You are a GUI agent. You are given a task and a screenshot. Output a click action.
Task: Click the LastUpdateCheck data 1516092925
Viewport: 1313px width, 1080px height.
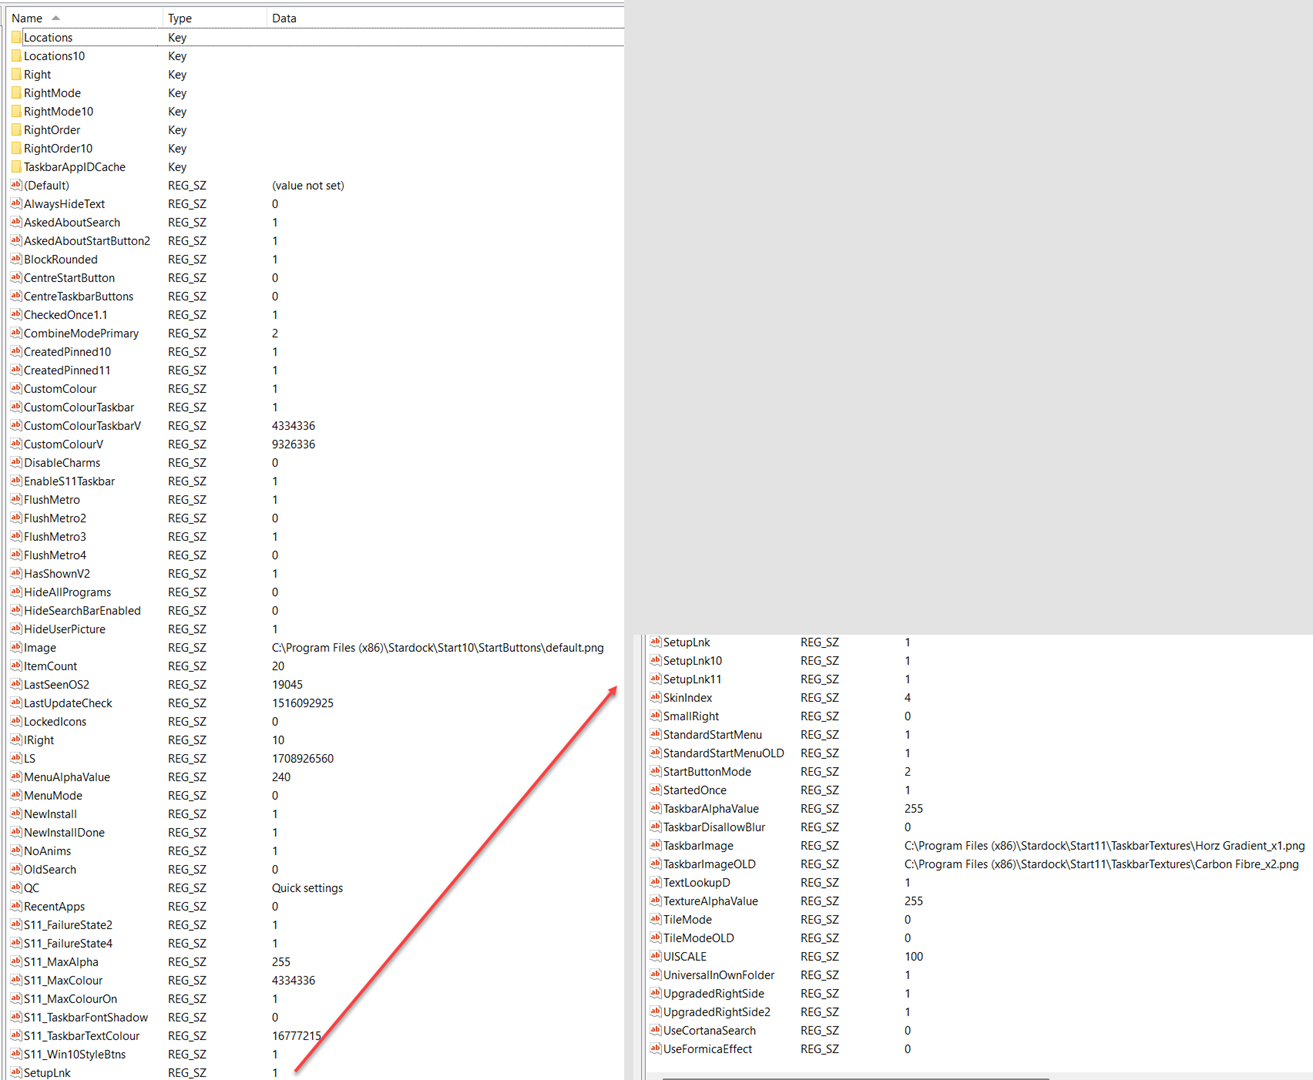pyautogui.click(x=303, y=704)
